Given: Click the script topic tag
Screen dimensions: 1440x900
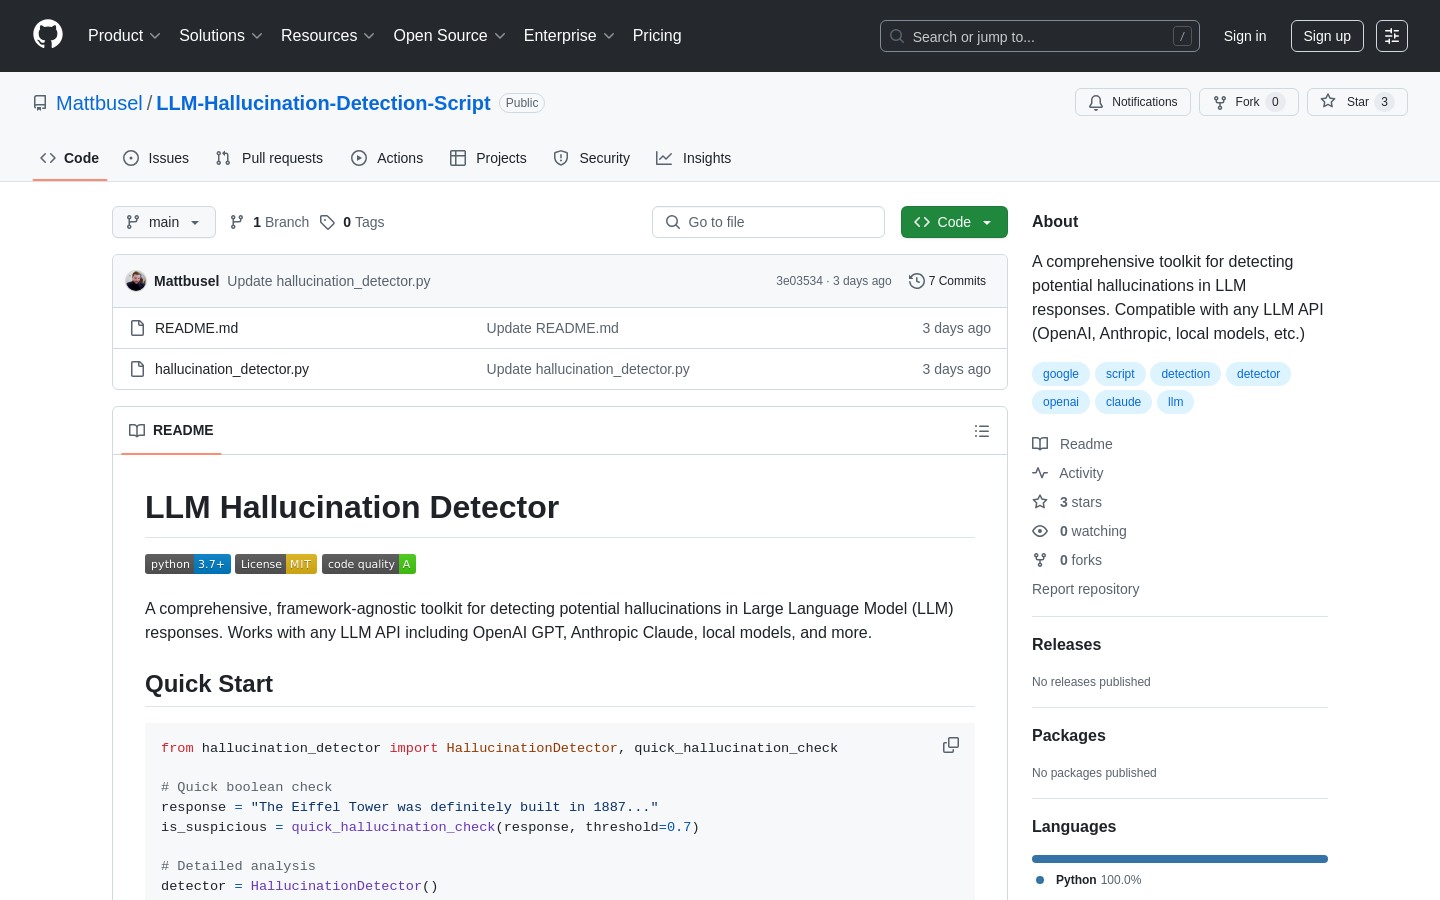Looking at the screenshot, I should tap(1120, 374).
